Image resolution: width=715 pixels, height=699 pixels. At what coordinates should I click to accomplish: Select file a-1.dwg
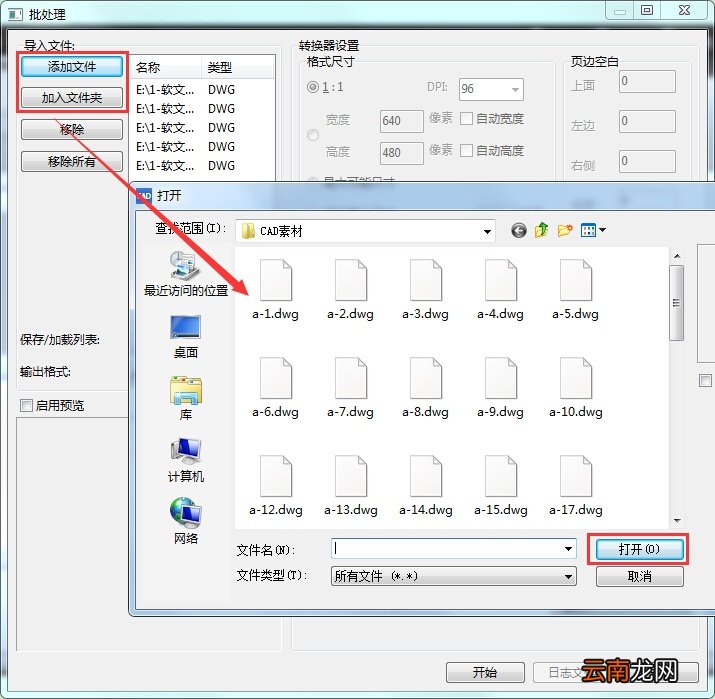[x=275, y=290]
